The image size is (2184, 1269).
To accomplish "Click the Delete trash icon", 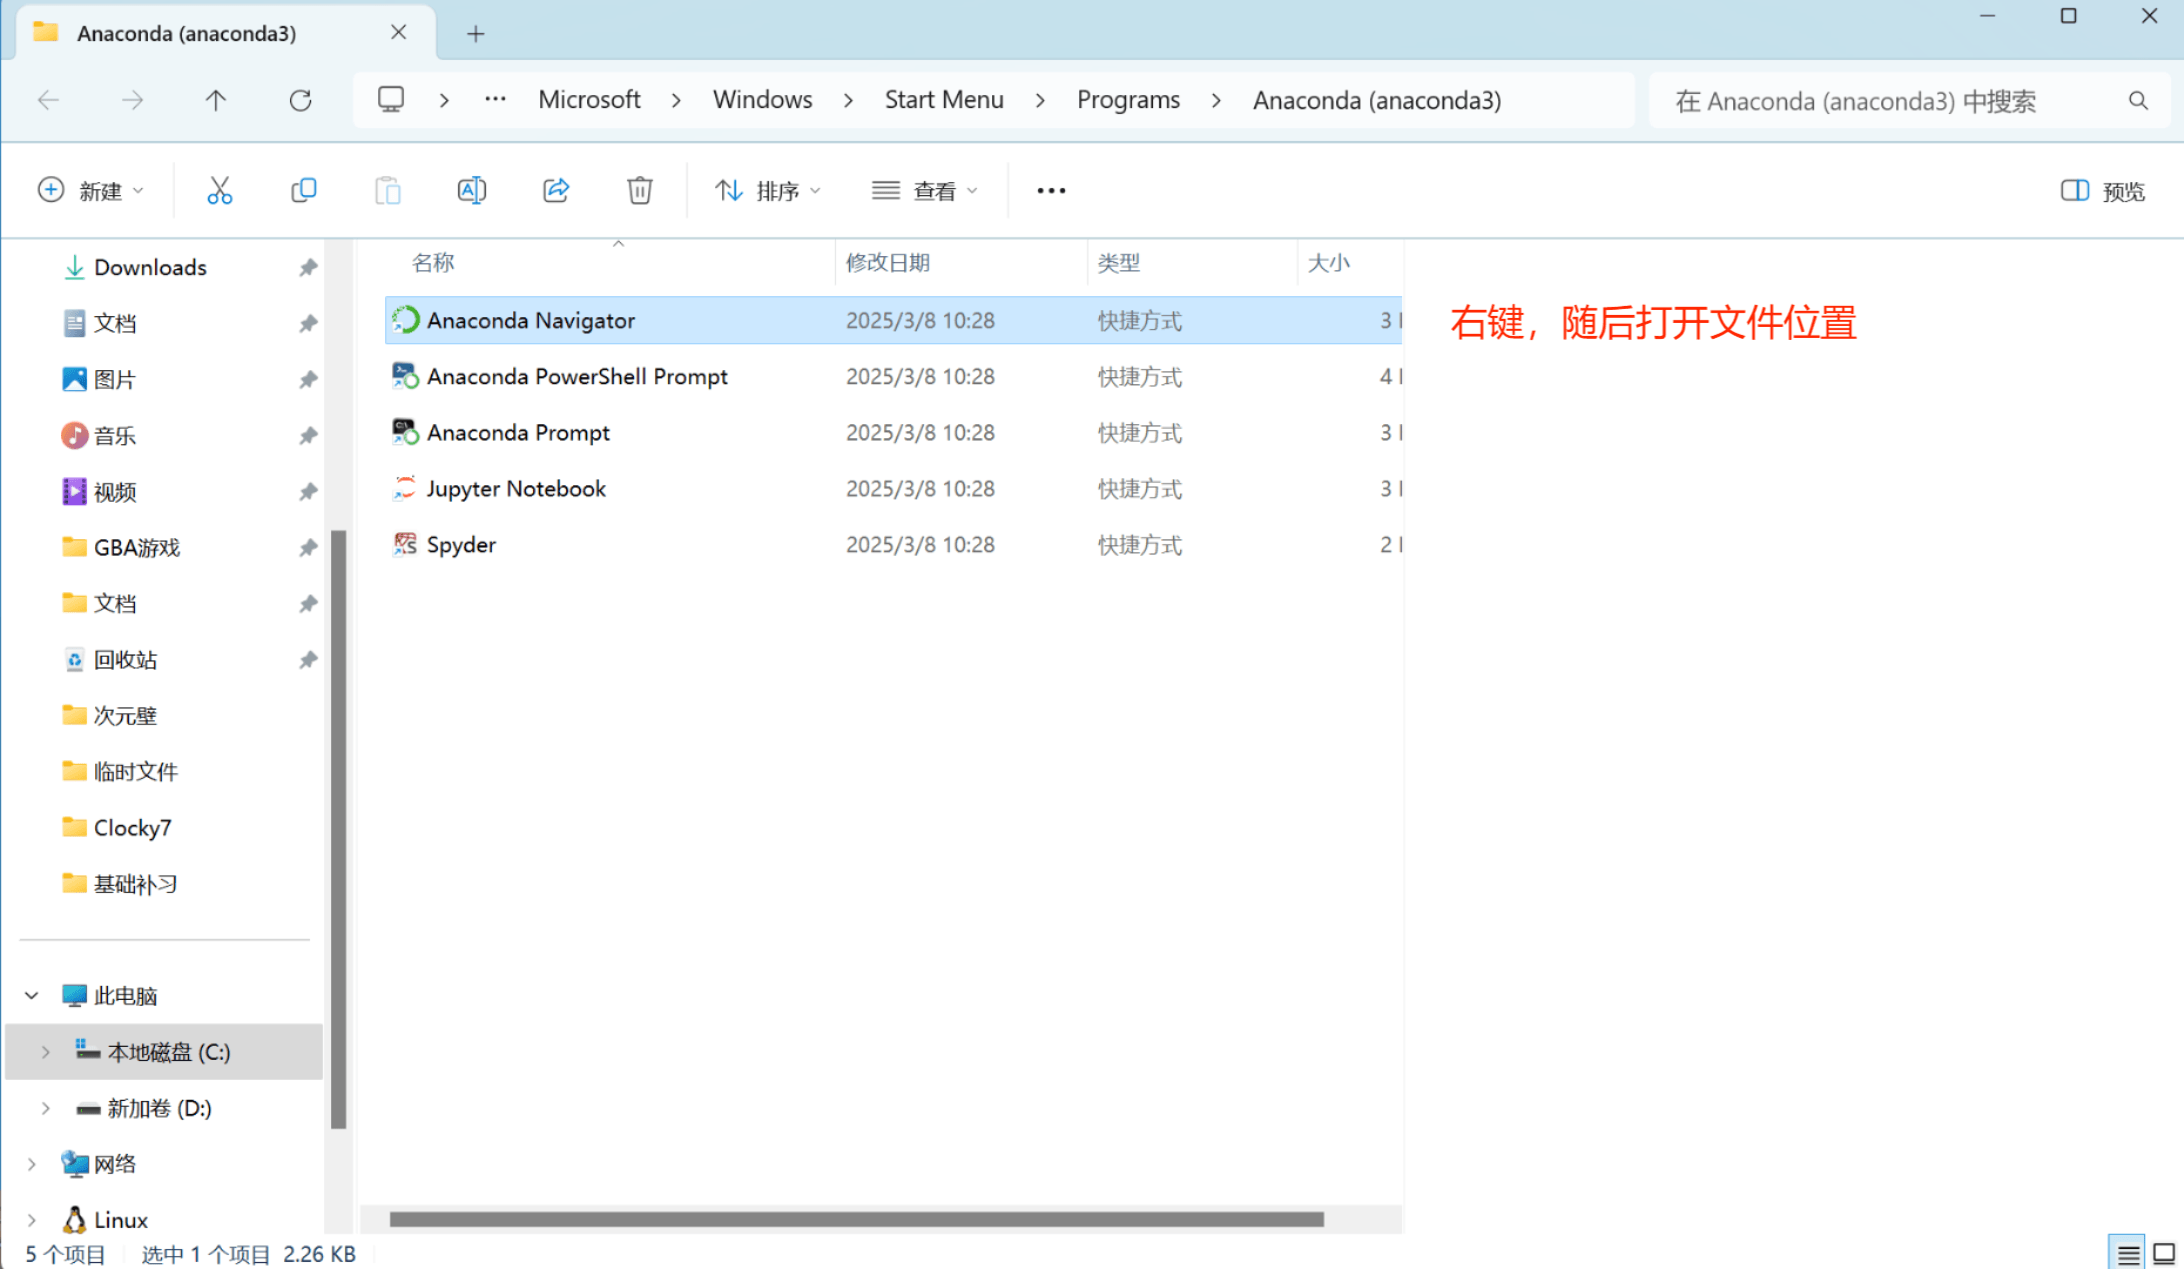I will click(x=640, y=190).
